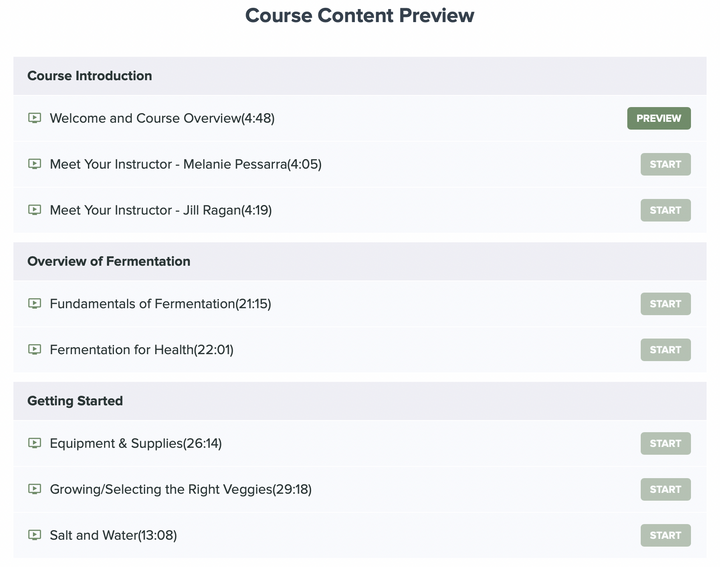The width and height of the screenshot is (720, 567).
Task: Start Fermentation for Health lesson
Action: click(x=665, y=350)
